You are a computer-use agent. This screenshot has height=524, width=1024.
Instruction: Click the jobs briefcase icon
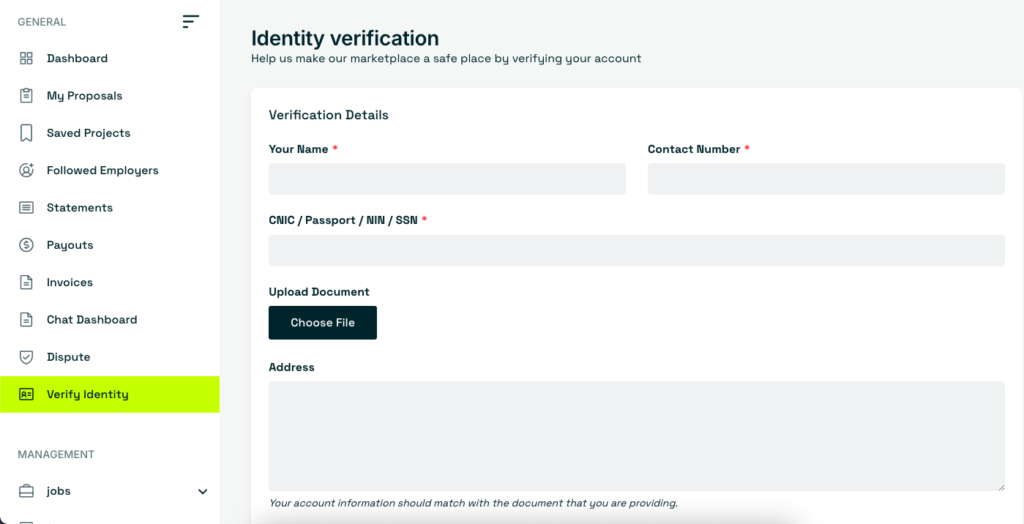pos(26,491)
